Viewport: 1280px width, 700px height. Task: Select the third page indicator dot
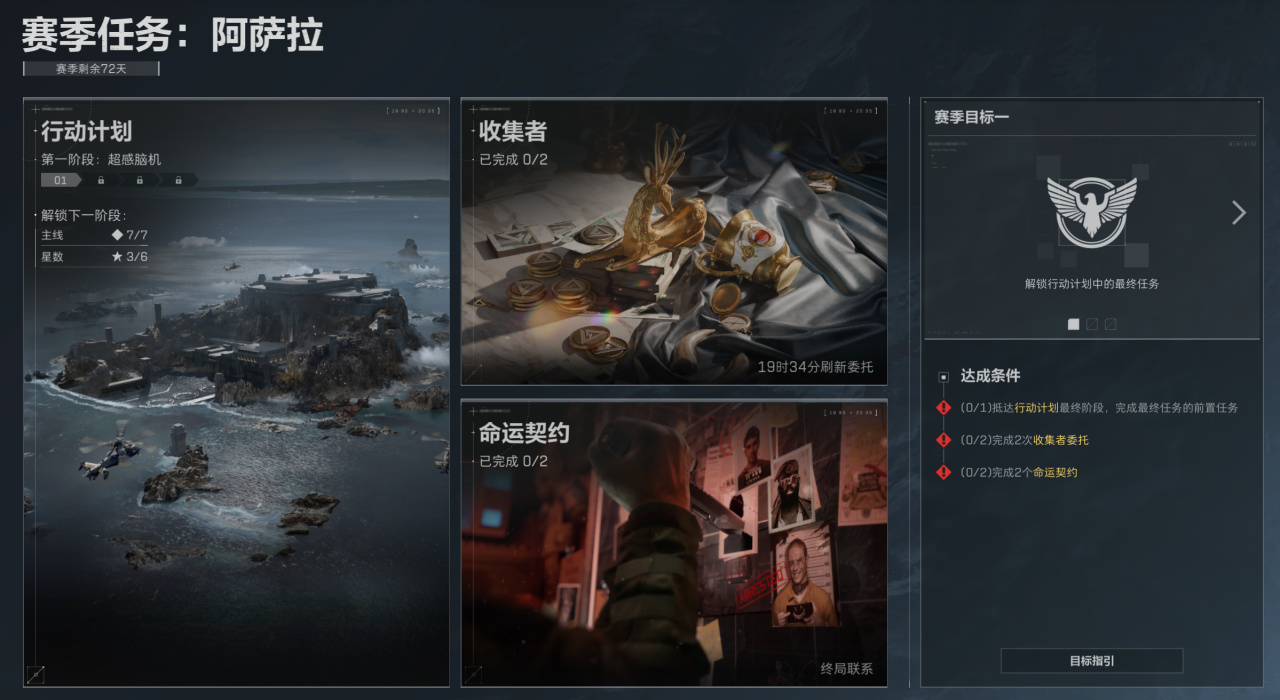(1110, 324)
